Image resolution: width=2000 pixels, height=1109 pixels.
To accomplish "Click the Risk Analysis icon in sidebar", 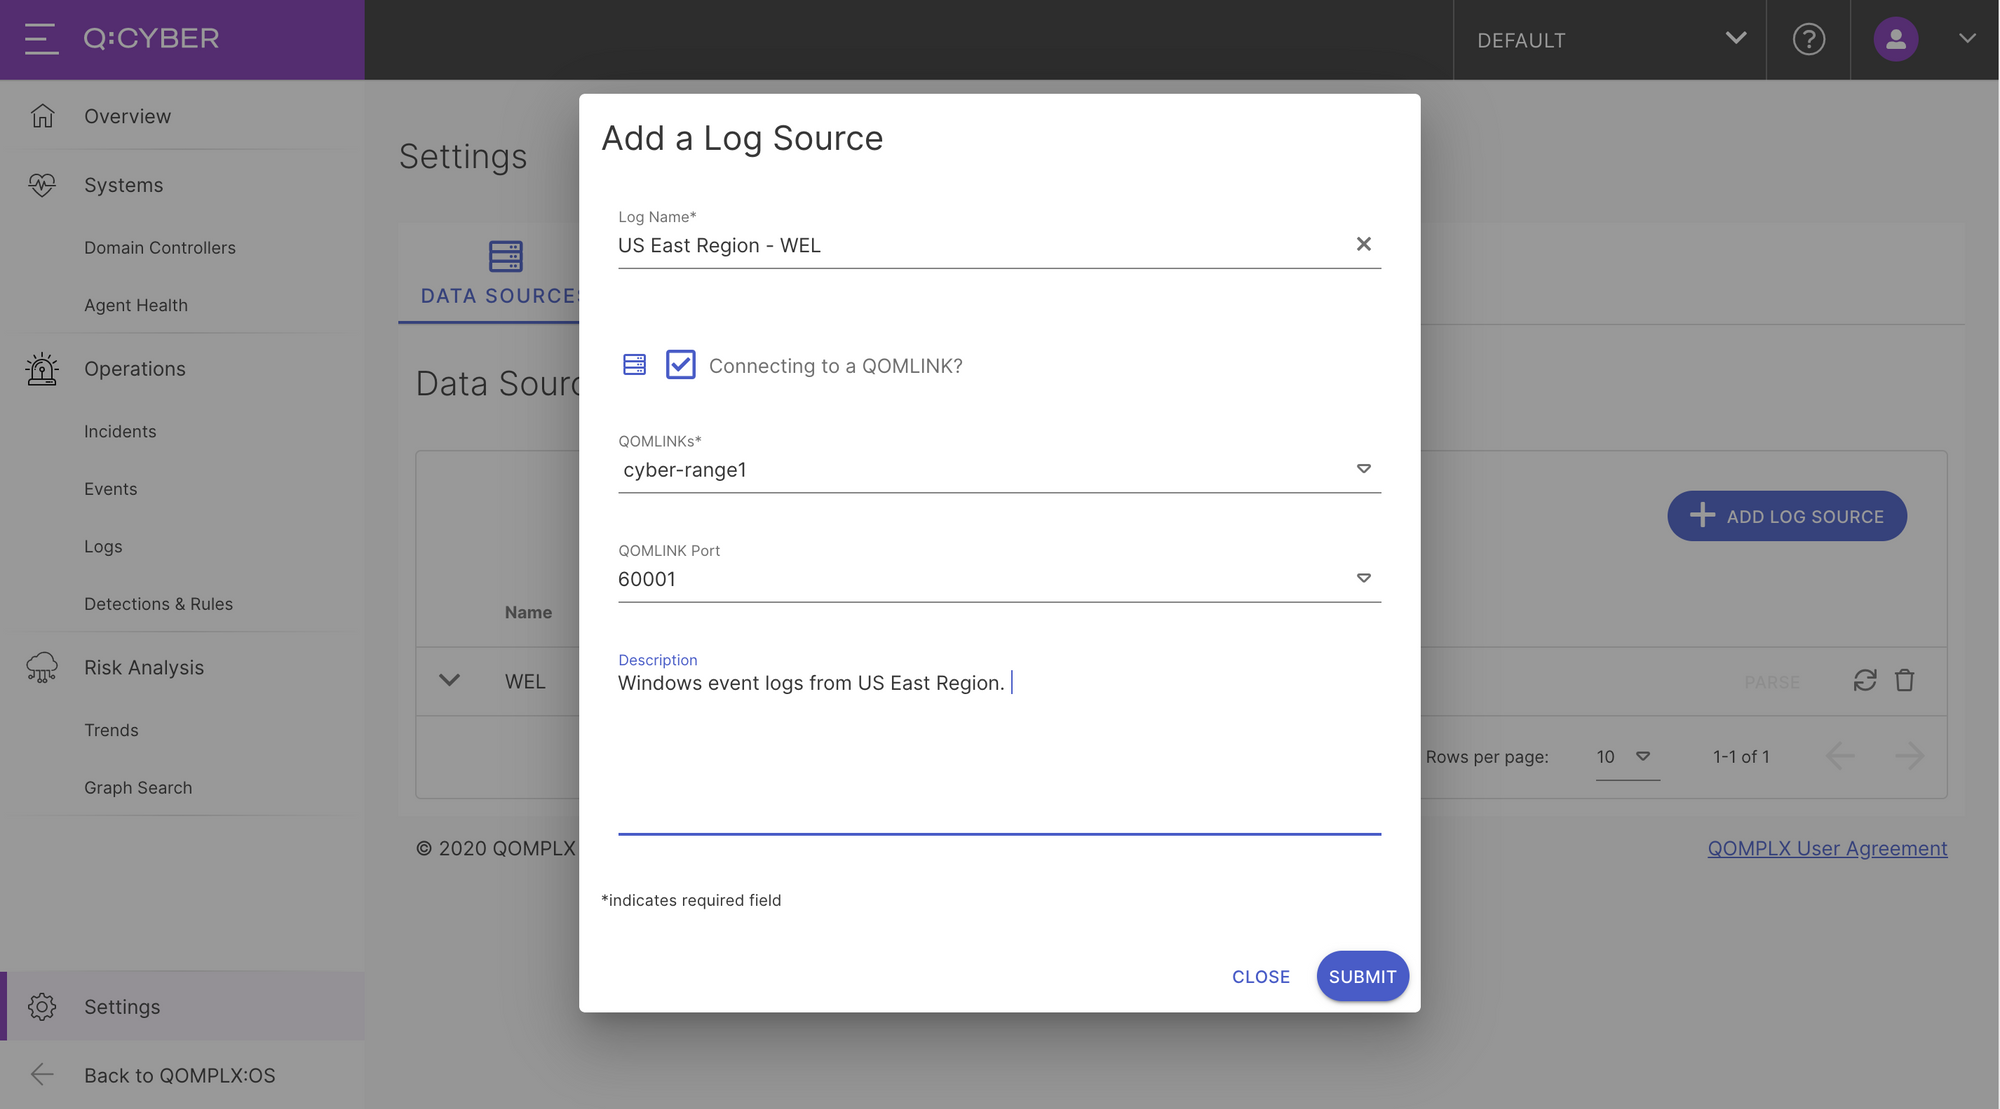I will [x=40, y=666].
